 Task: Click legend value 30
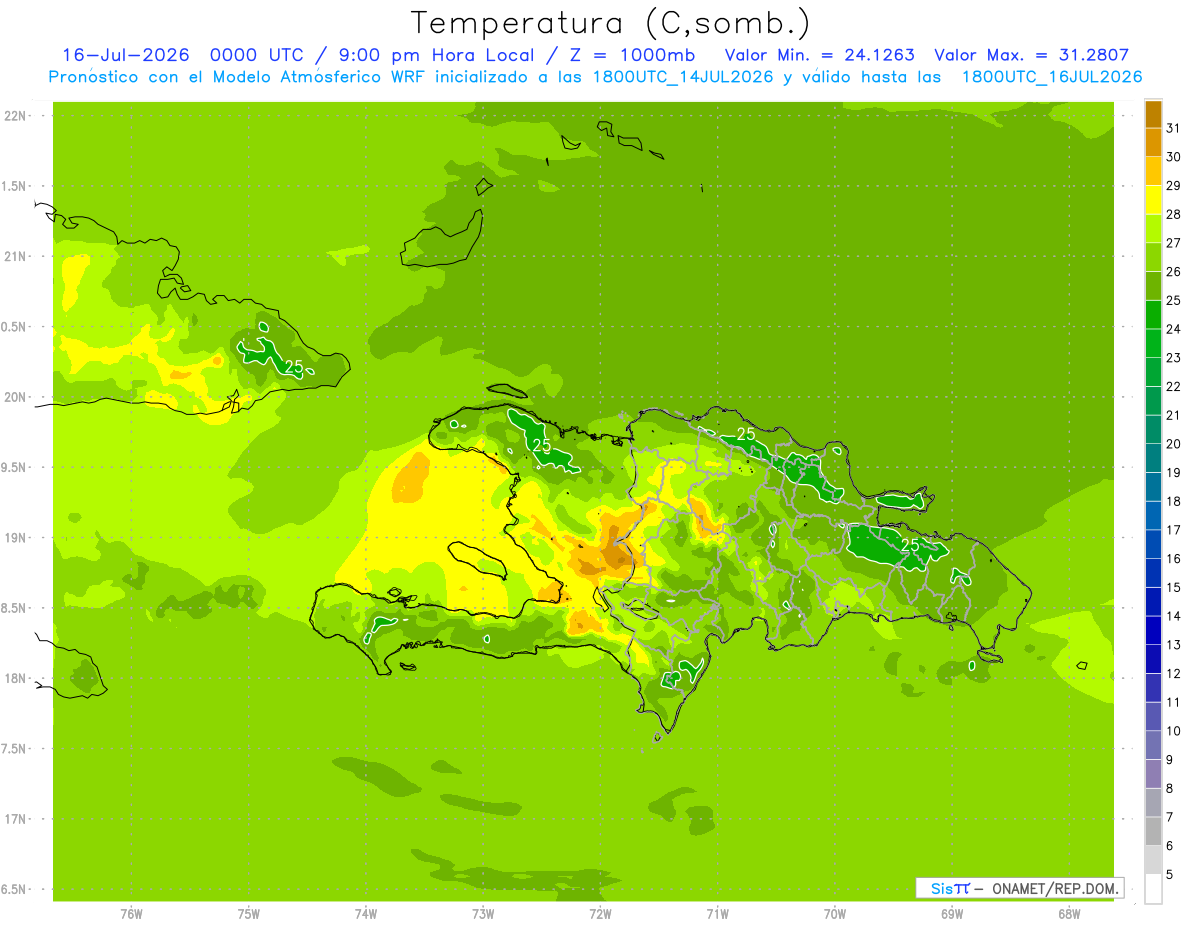click(1173, 157)
